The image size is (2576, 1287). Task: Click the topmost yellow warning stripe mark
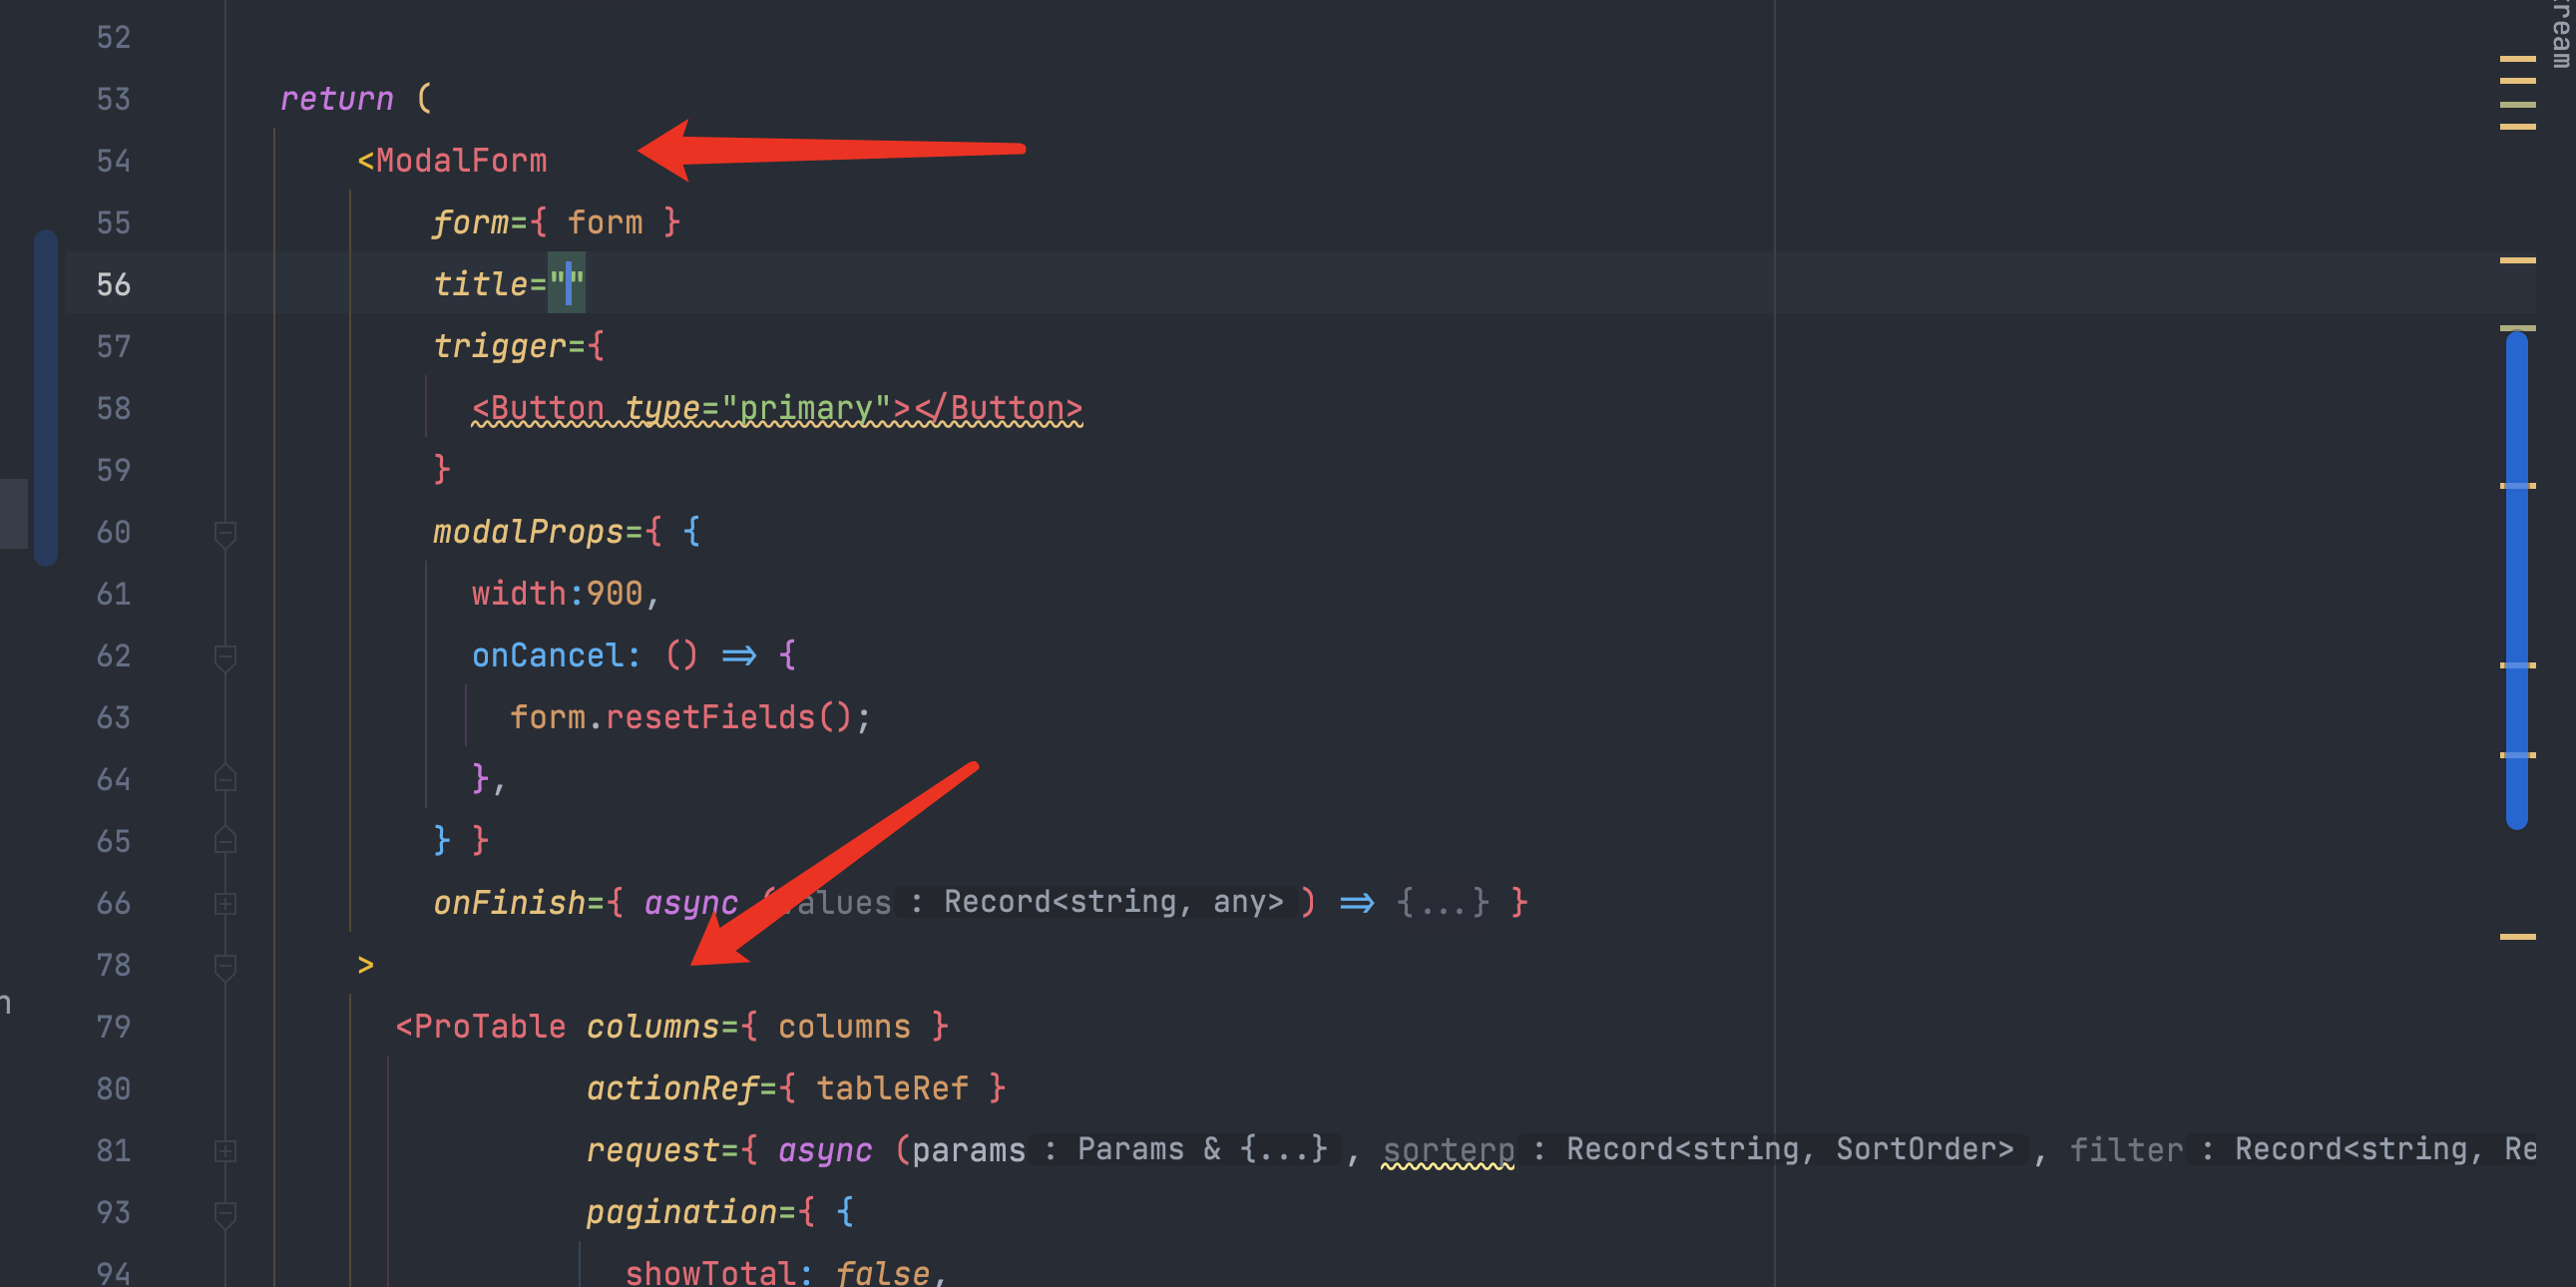(2517, 59)
